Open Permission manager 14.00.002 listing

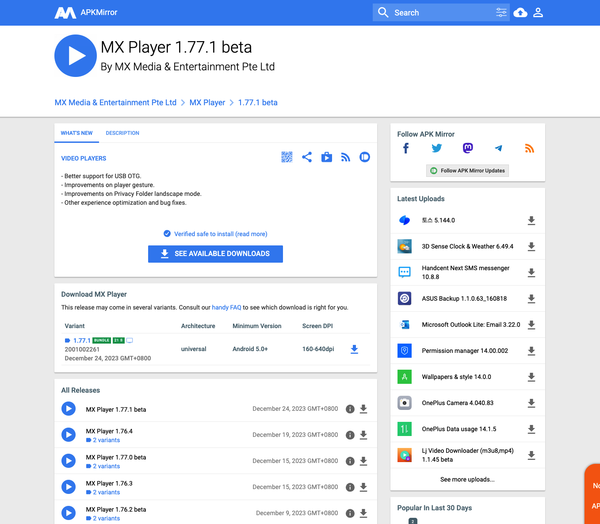[x=465, y=351]
